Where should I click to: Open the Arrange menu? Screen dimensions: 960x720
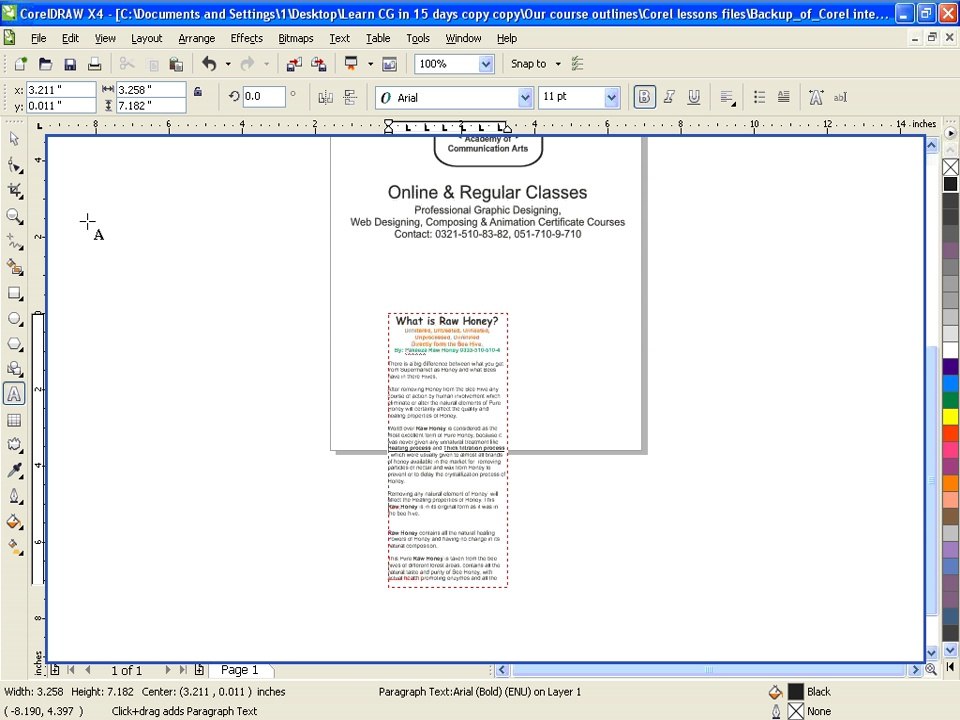click(x=197, y=38)
